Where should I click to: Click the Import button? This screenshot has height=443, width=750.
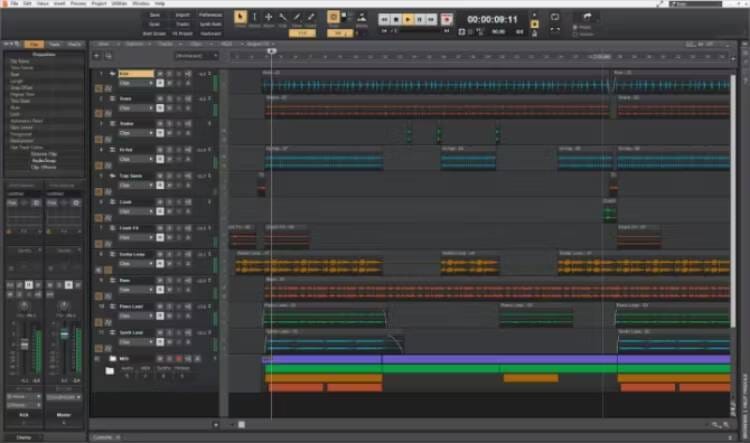pyautogui.click(x=182, y=15)
